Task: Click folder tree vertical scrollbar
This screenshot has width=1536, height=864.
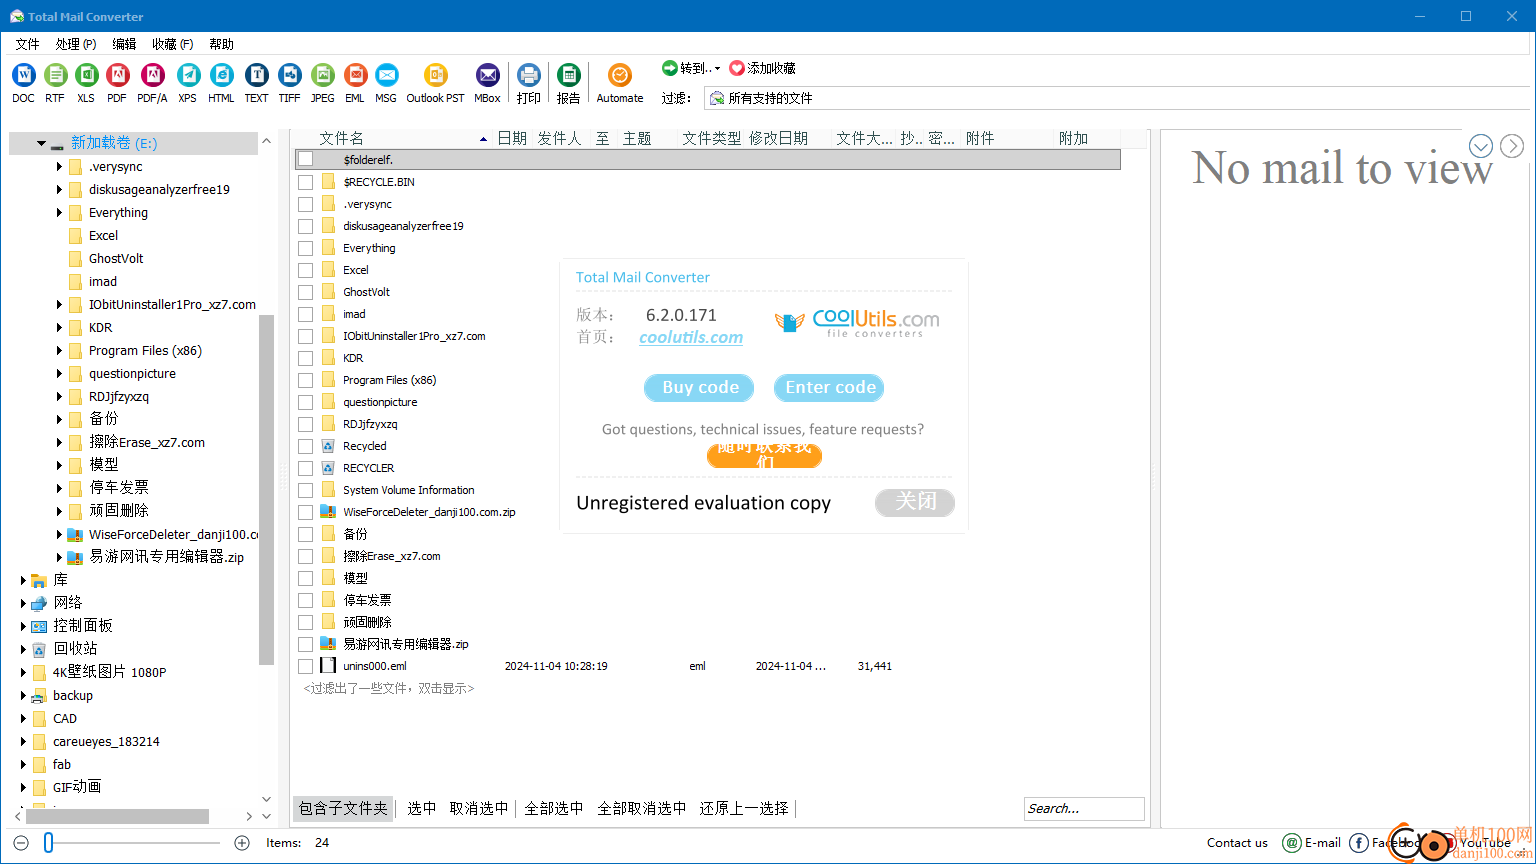Action: [x=266, y=490]
